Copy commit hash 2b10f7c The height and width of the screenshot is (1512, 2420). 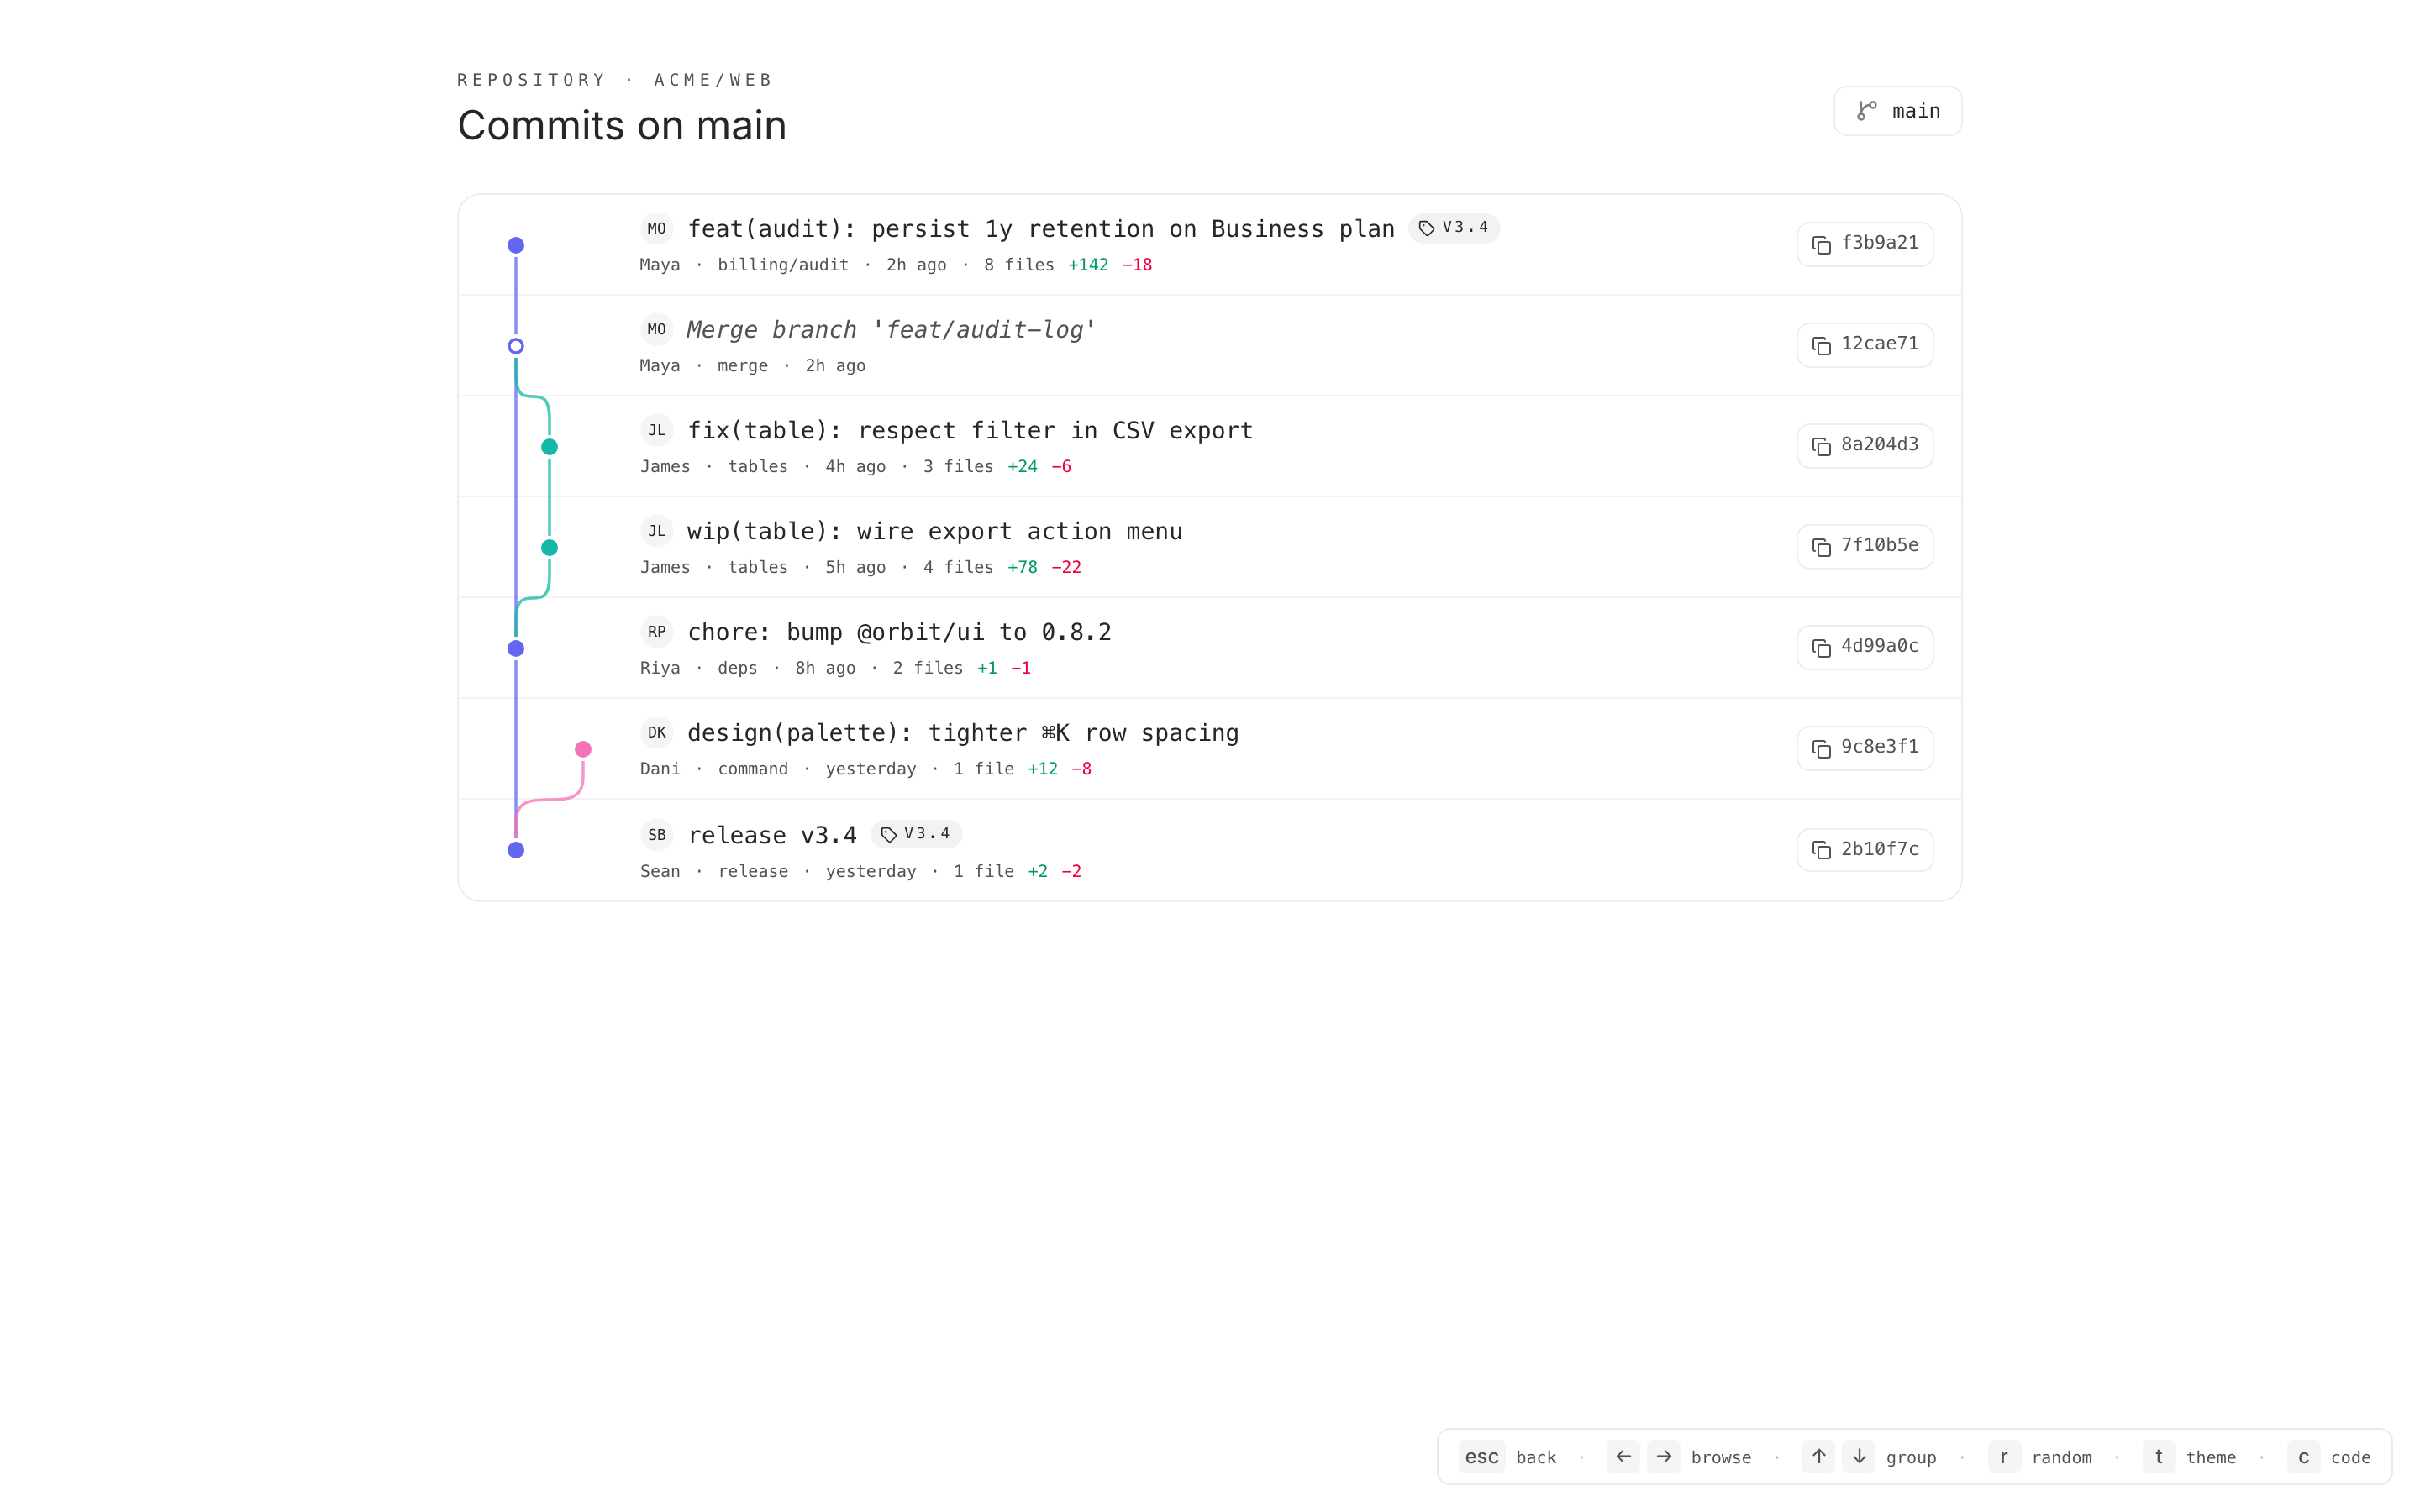[x=1864, y=850]
